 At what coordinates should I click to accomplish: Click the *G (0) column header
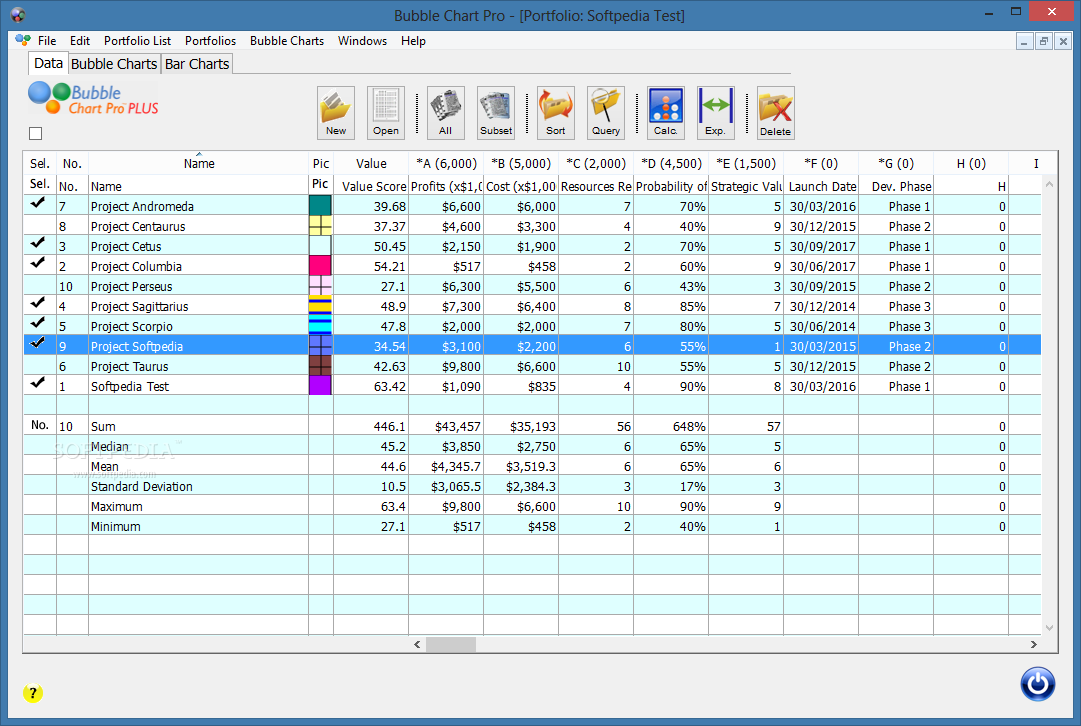tap(896, 163)
